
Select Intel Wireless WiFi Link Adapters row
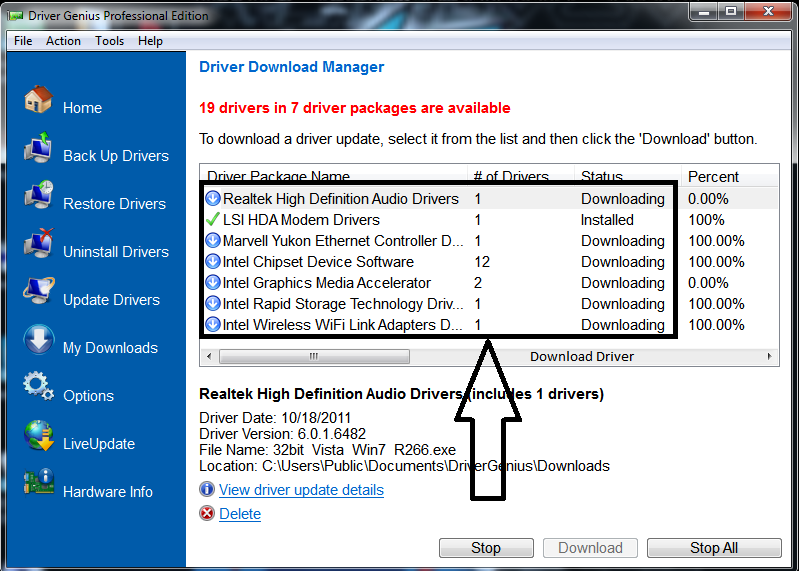pos(489,324)
